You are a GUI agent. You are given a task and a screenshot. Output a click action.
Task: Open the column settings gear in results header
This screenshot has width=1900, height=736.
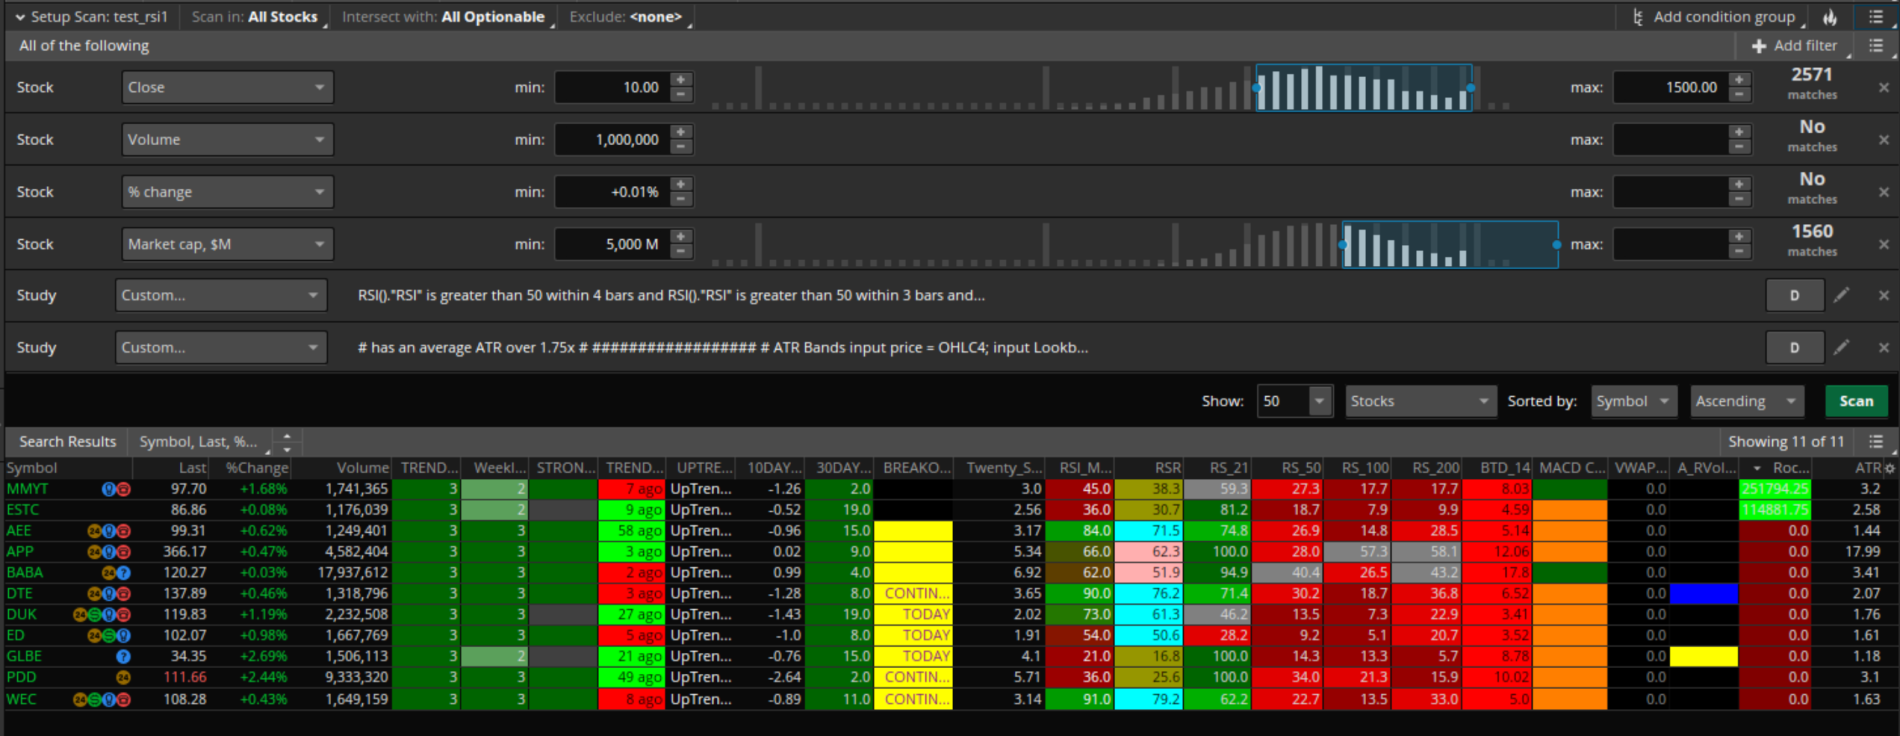1889,468
